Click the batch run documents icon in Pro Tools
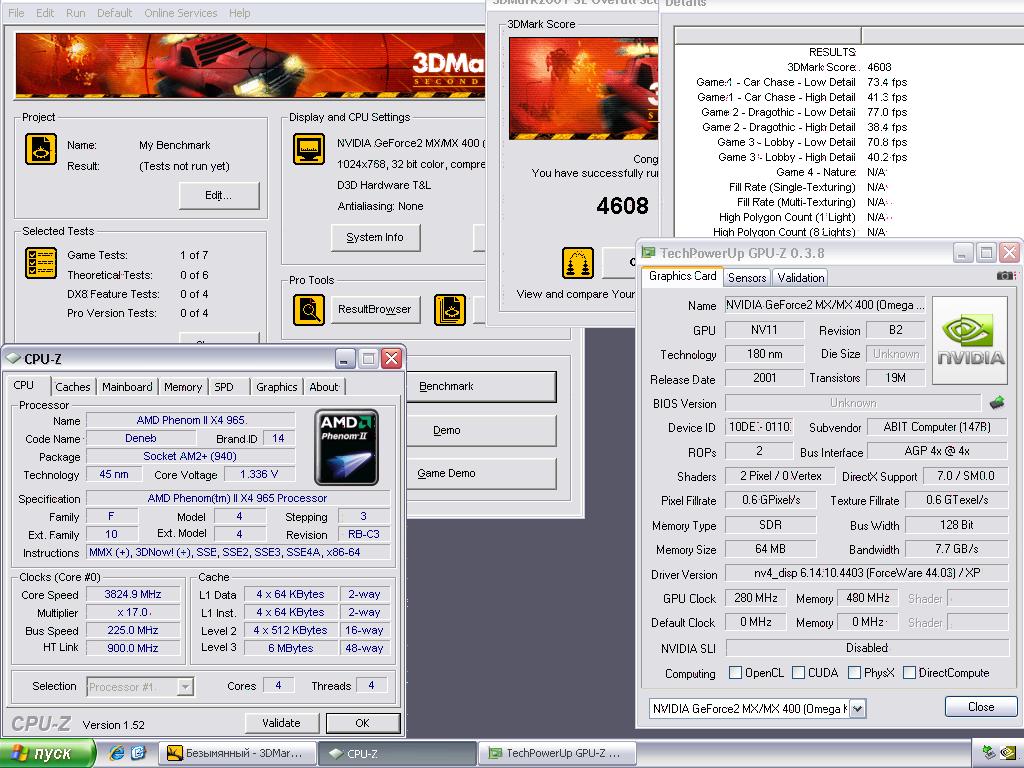This screenshot has height=768, width=1024. 450,310
